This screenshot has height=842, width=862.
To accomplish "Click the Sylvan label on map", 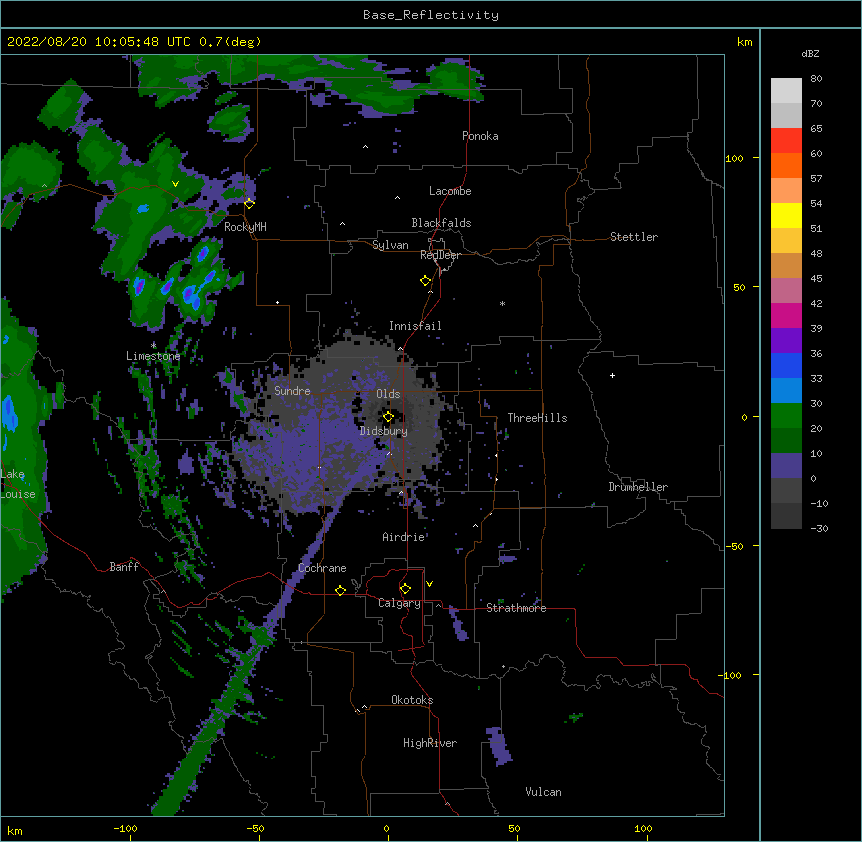I will [x=390, y=245].
